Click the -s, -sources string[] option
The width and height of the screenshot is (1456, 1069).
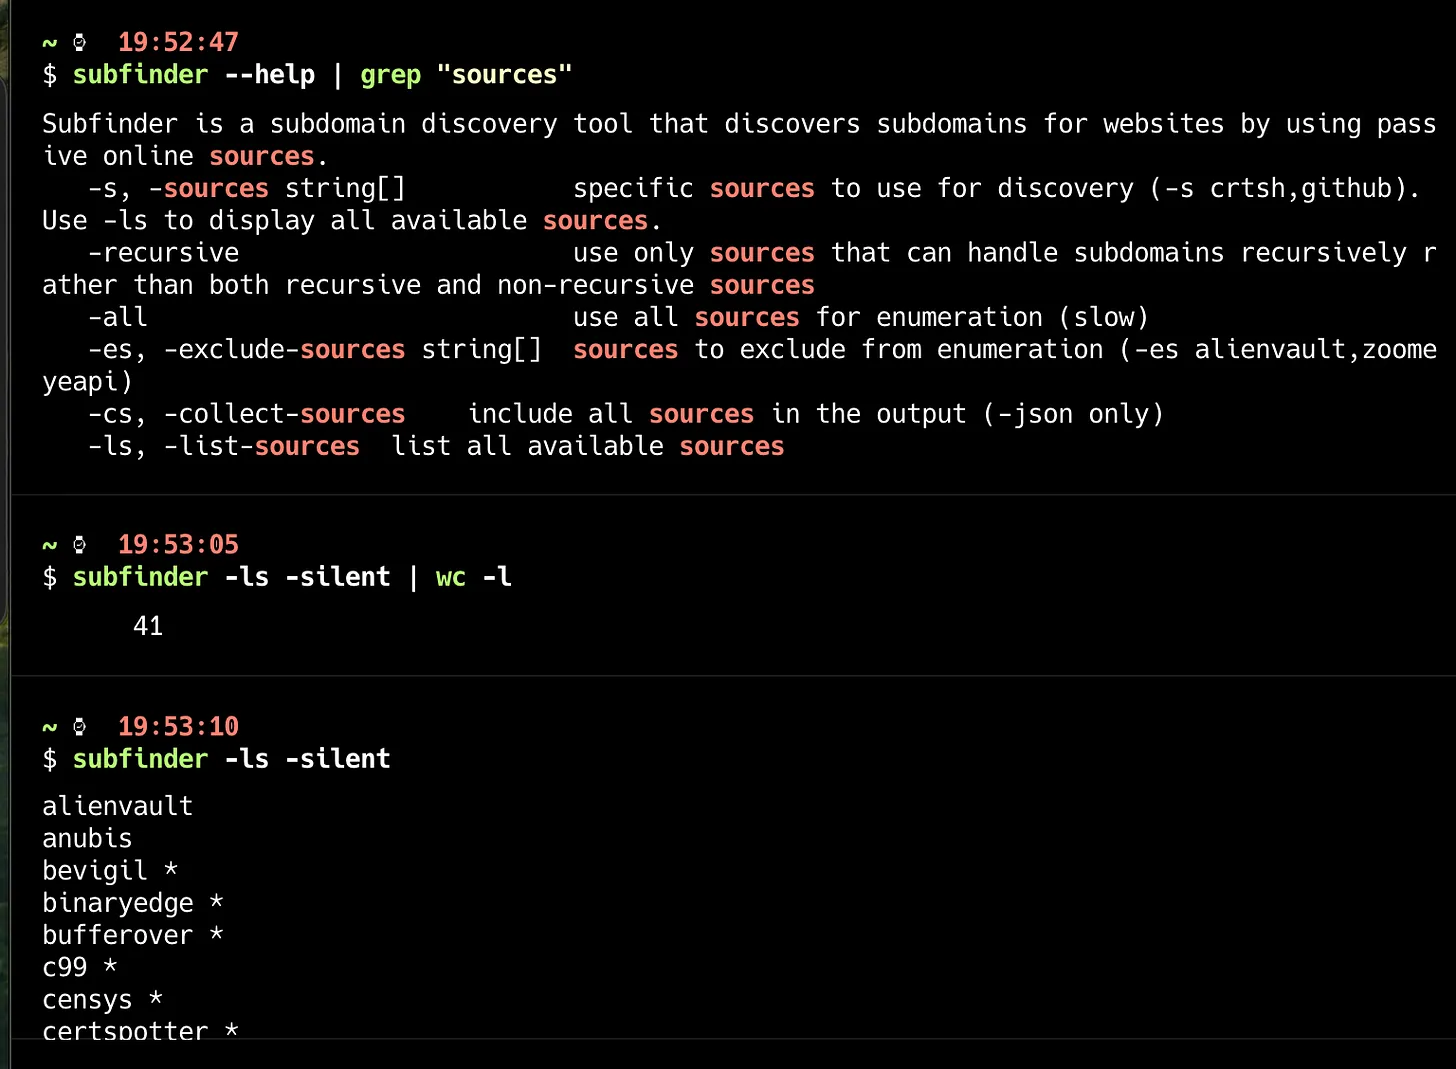[247, 188]
